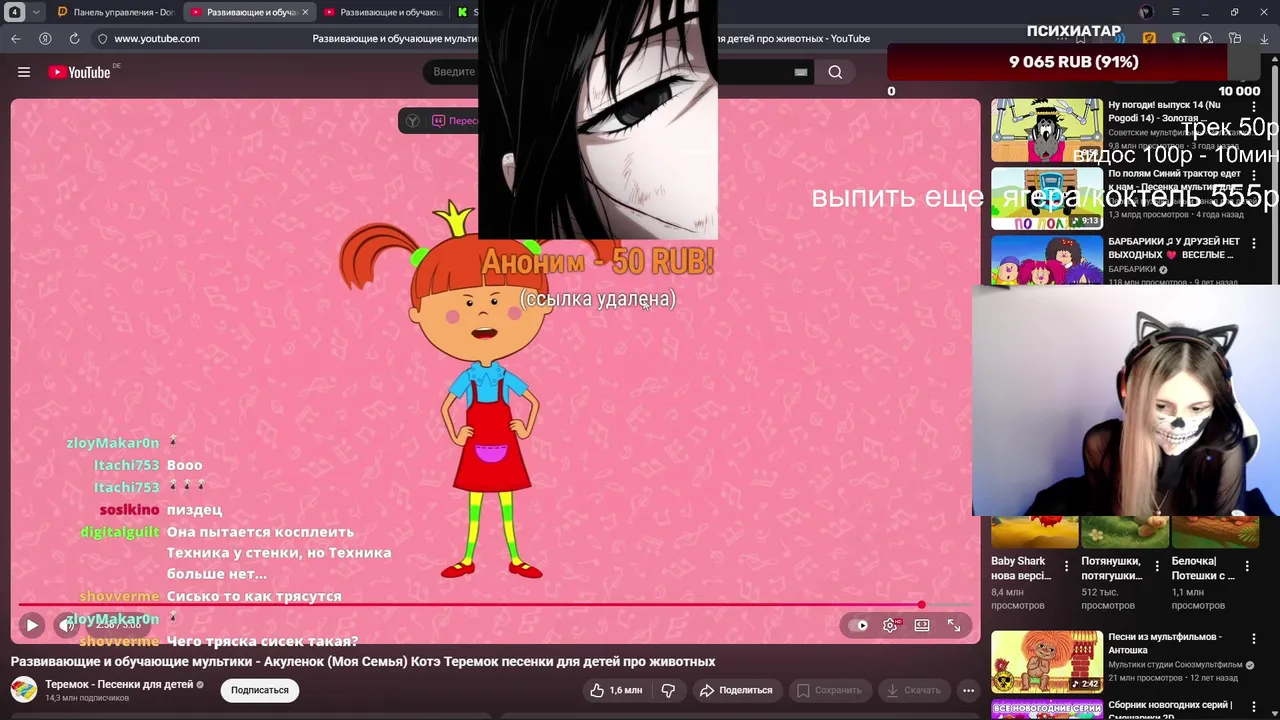Viewport: 1280px width, 720px height.
Task: Click the green shield extension icon
Action: click(x=1179, y=38)
